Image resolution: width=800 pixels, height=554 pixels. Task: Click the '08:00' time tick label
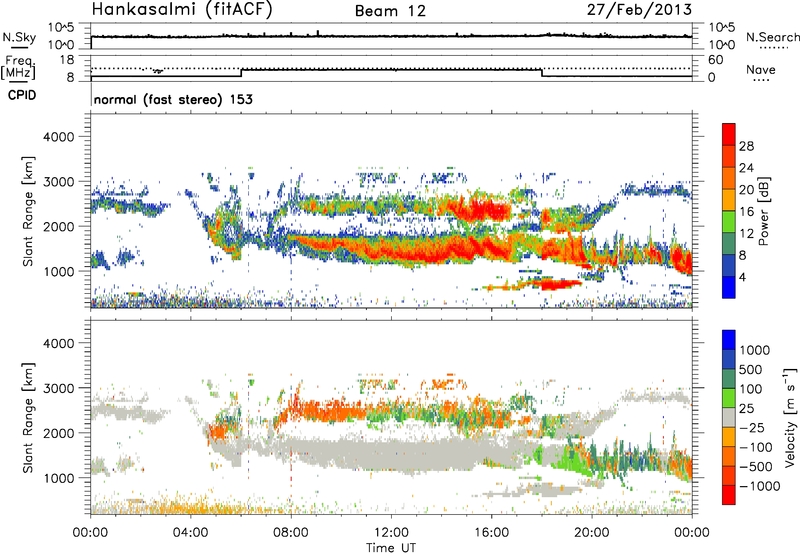click(291, 533)
